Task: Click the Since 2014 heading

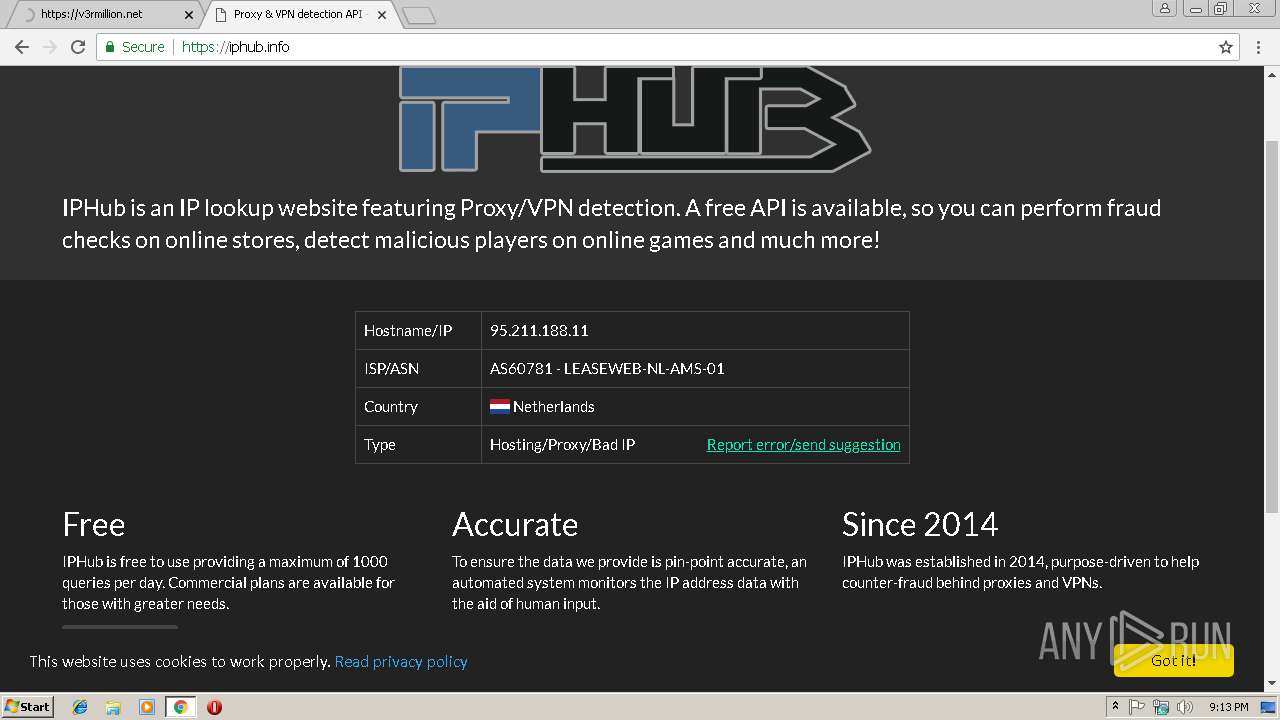Action: coord(920,524)
